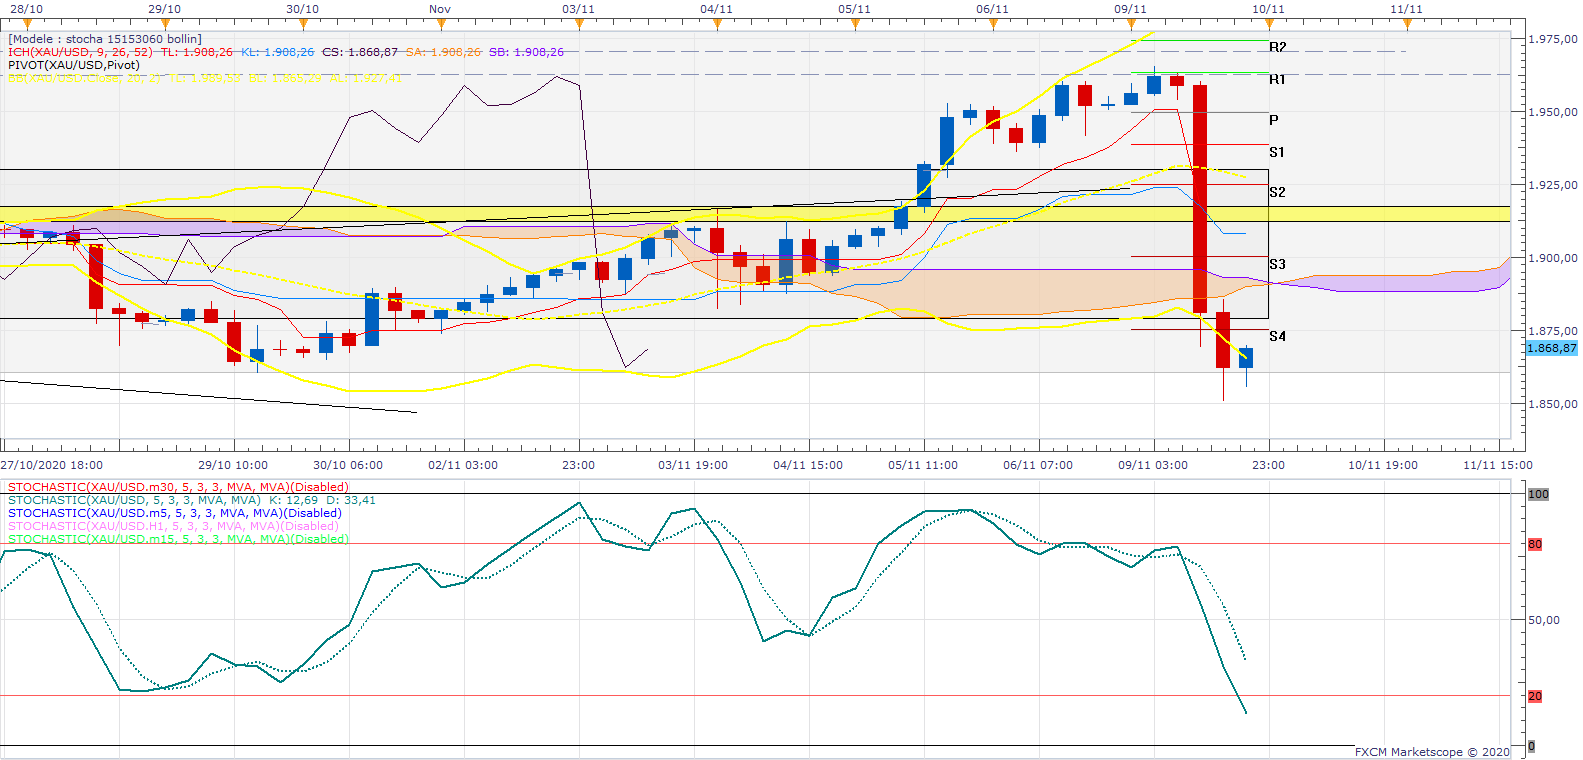
Task: Click the orange day marker under 04/11
Action: tap(717, 23)
